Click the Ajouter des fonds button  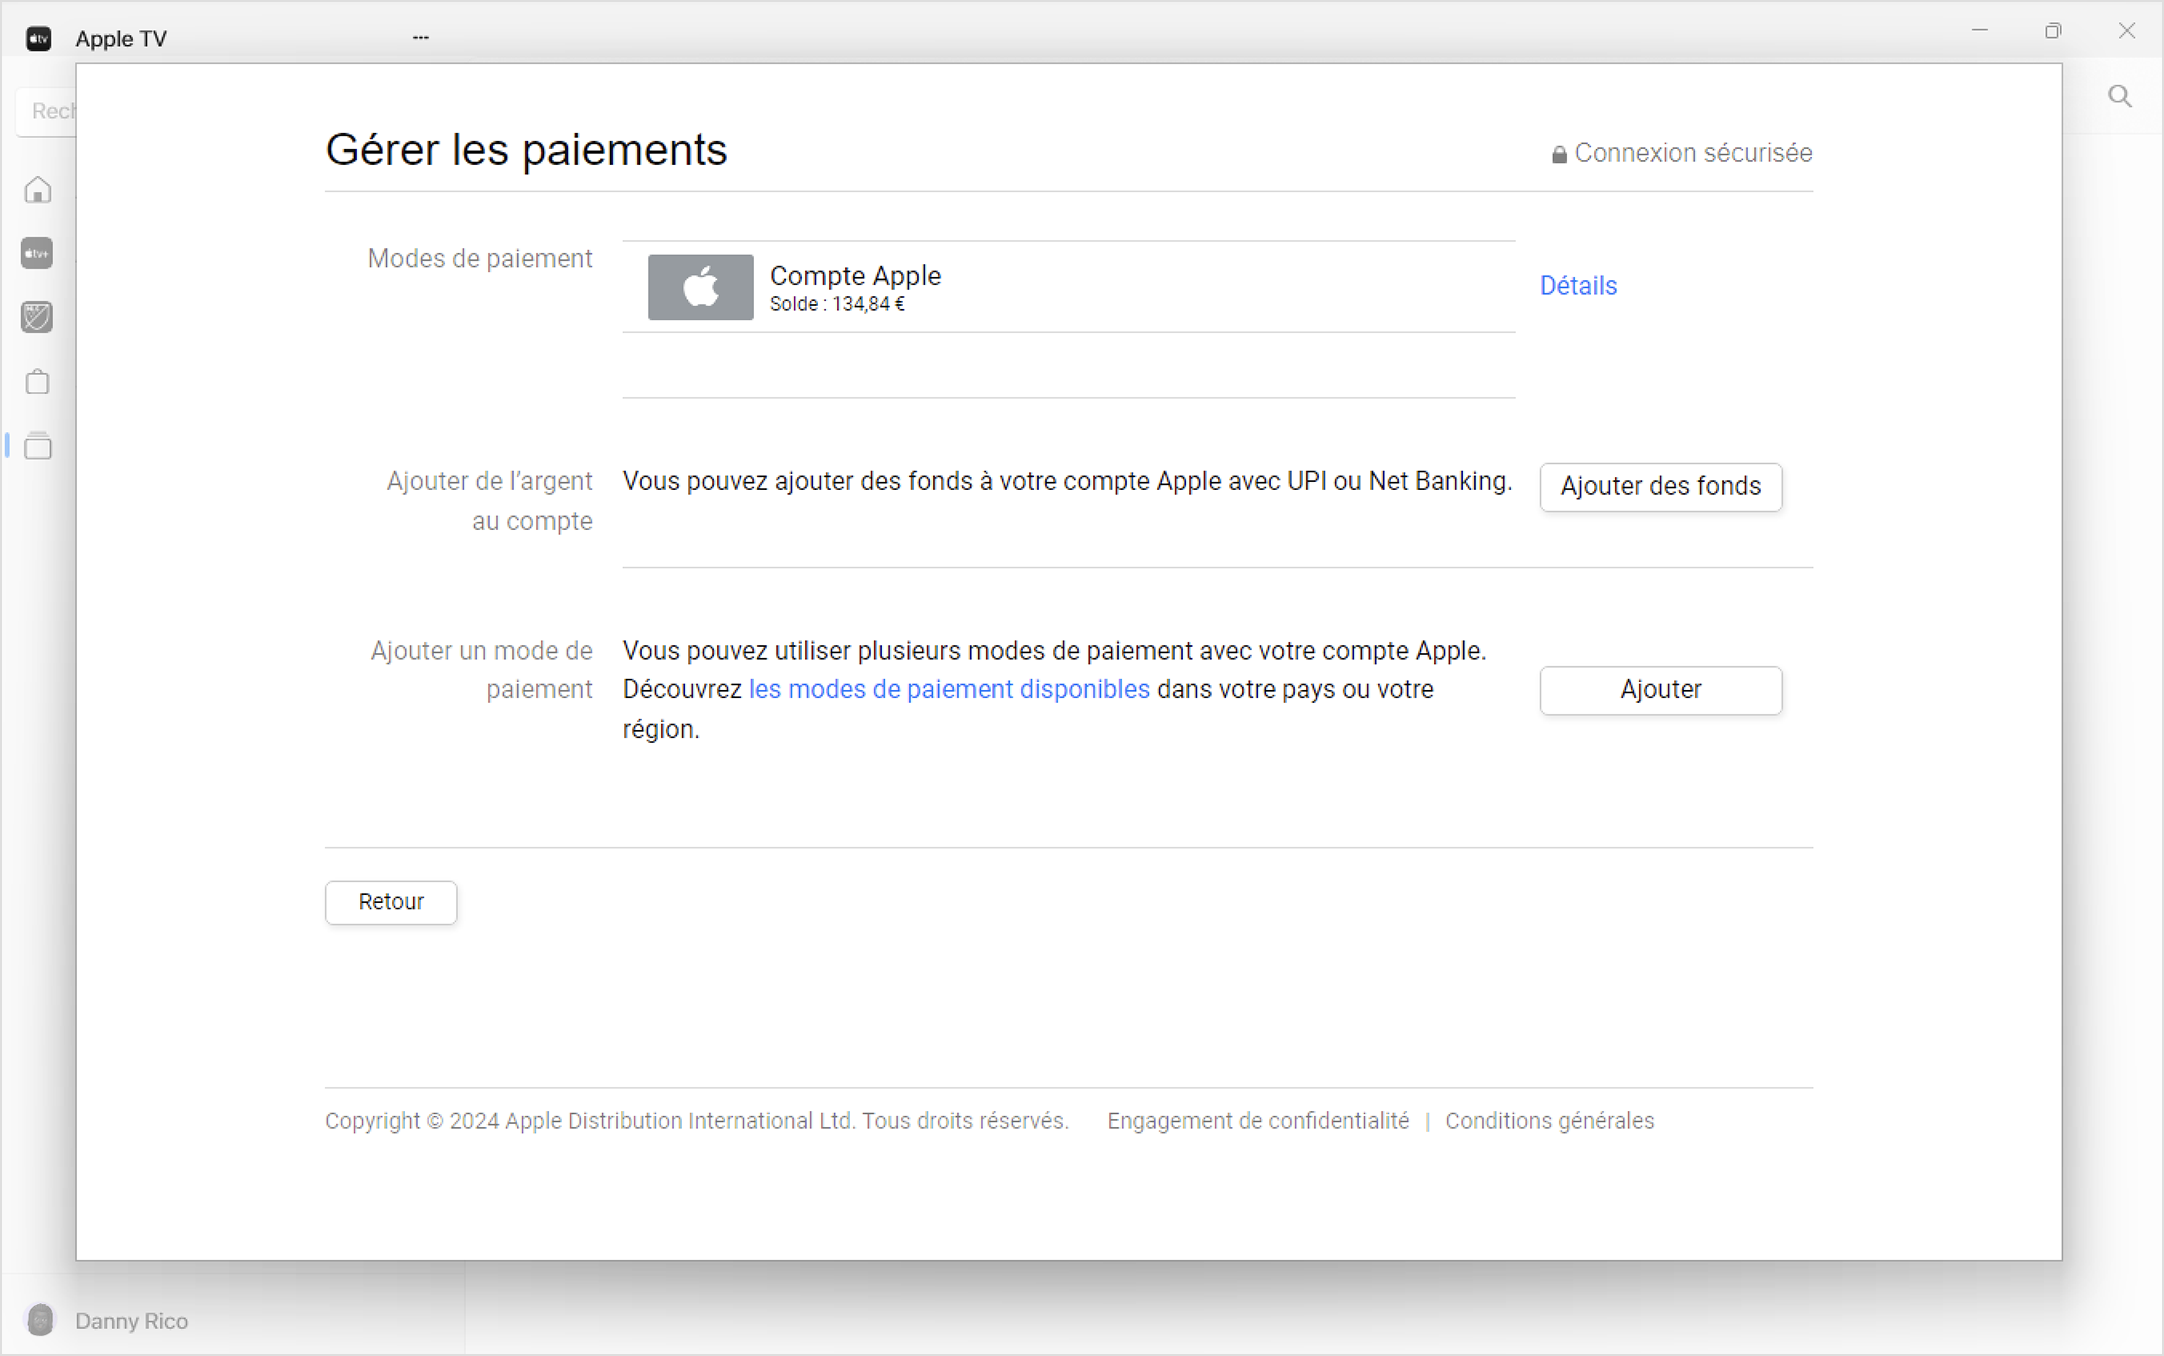click(1660, 487)
